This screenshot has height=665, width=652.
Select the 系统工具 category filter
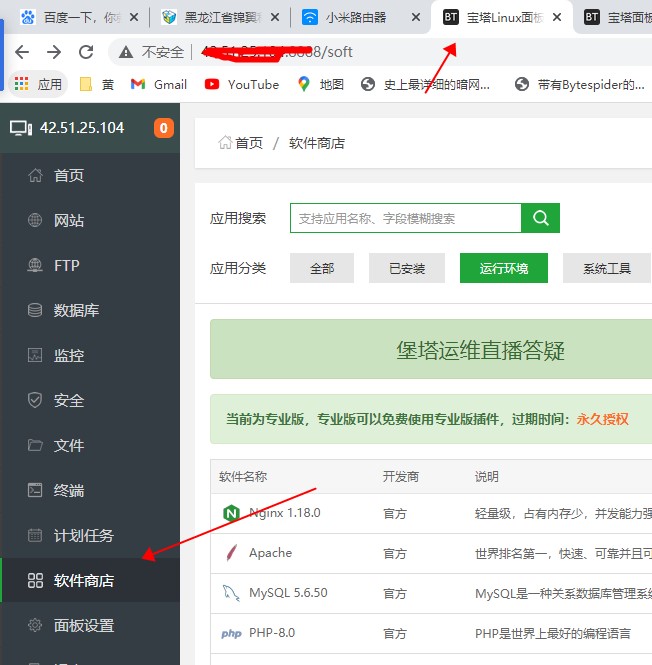[607, 268]
